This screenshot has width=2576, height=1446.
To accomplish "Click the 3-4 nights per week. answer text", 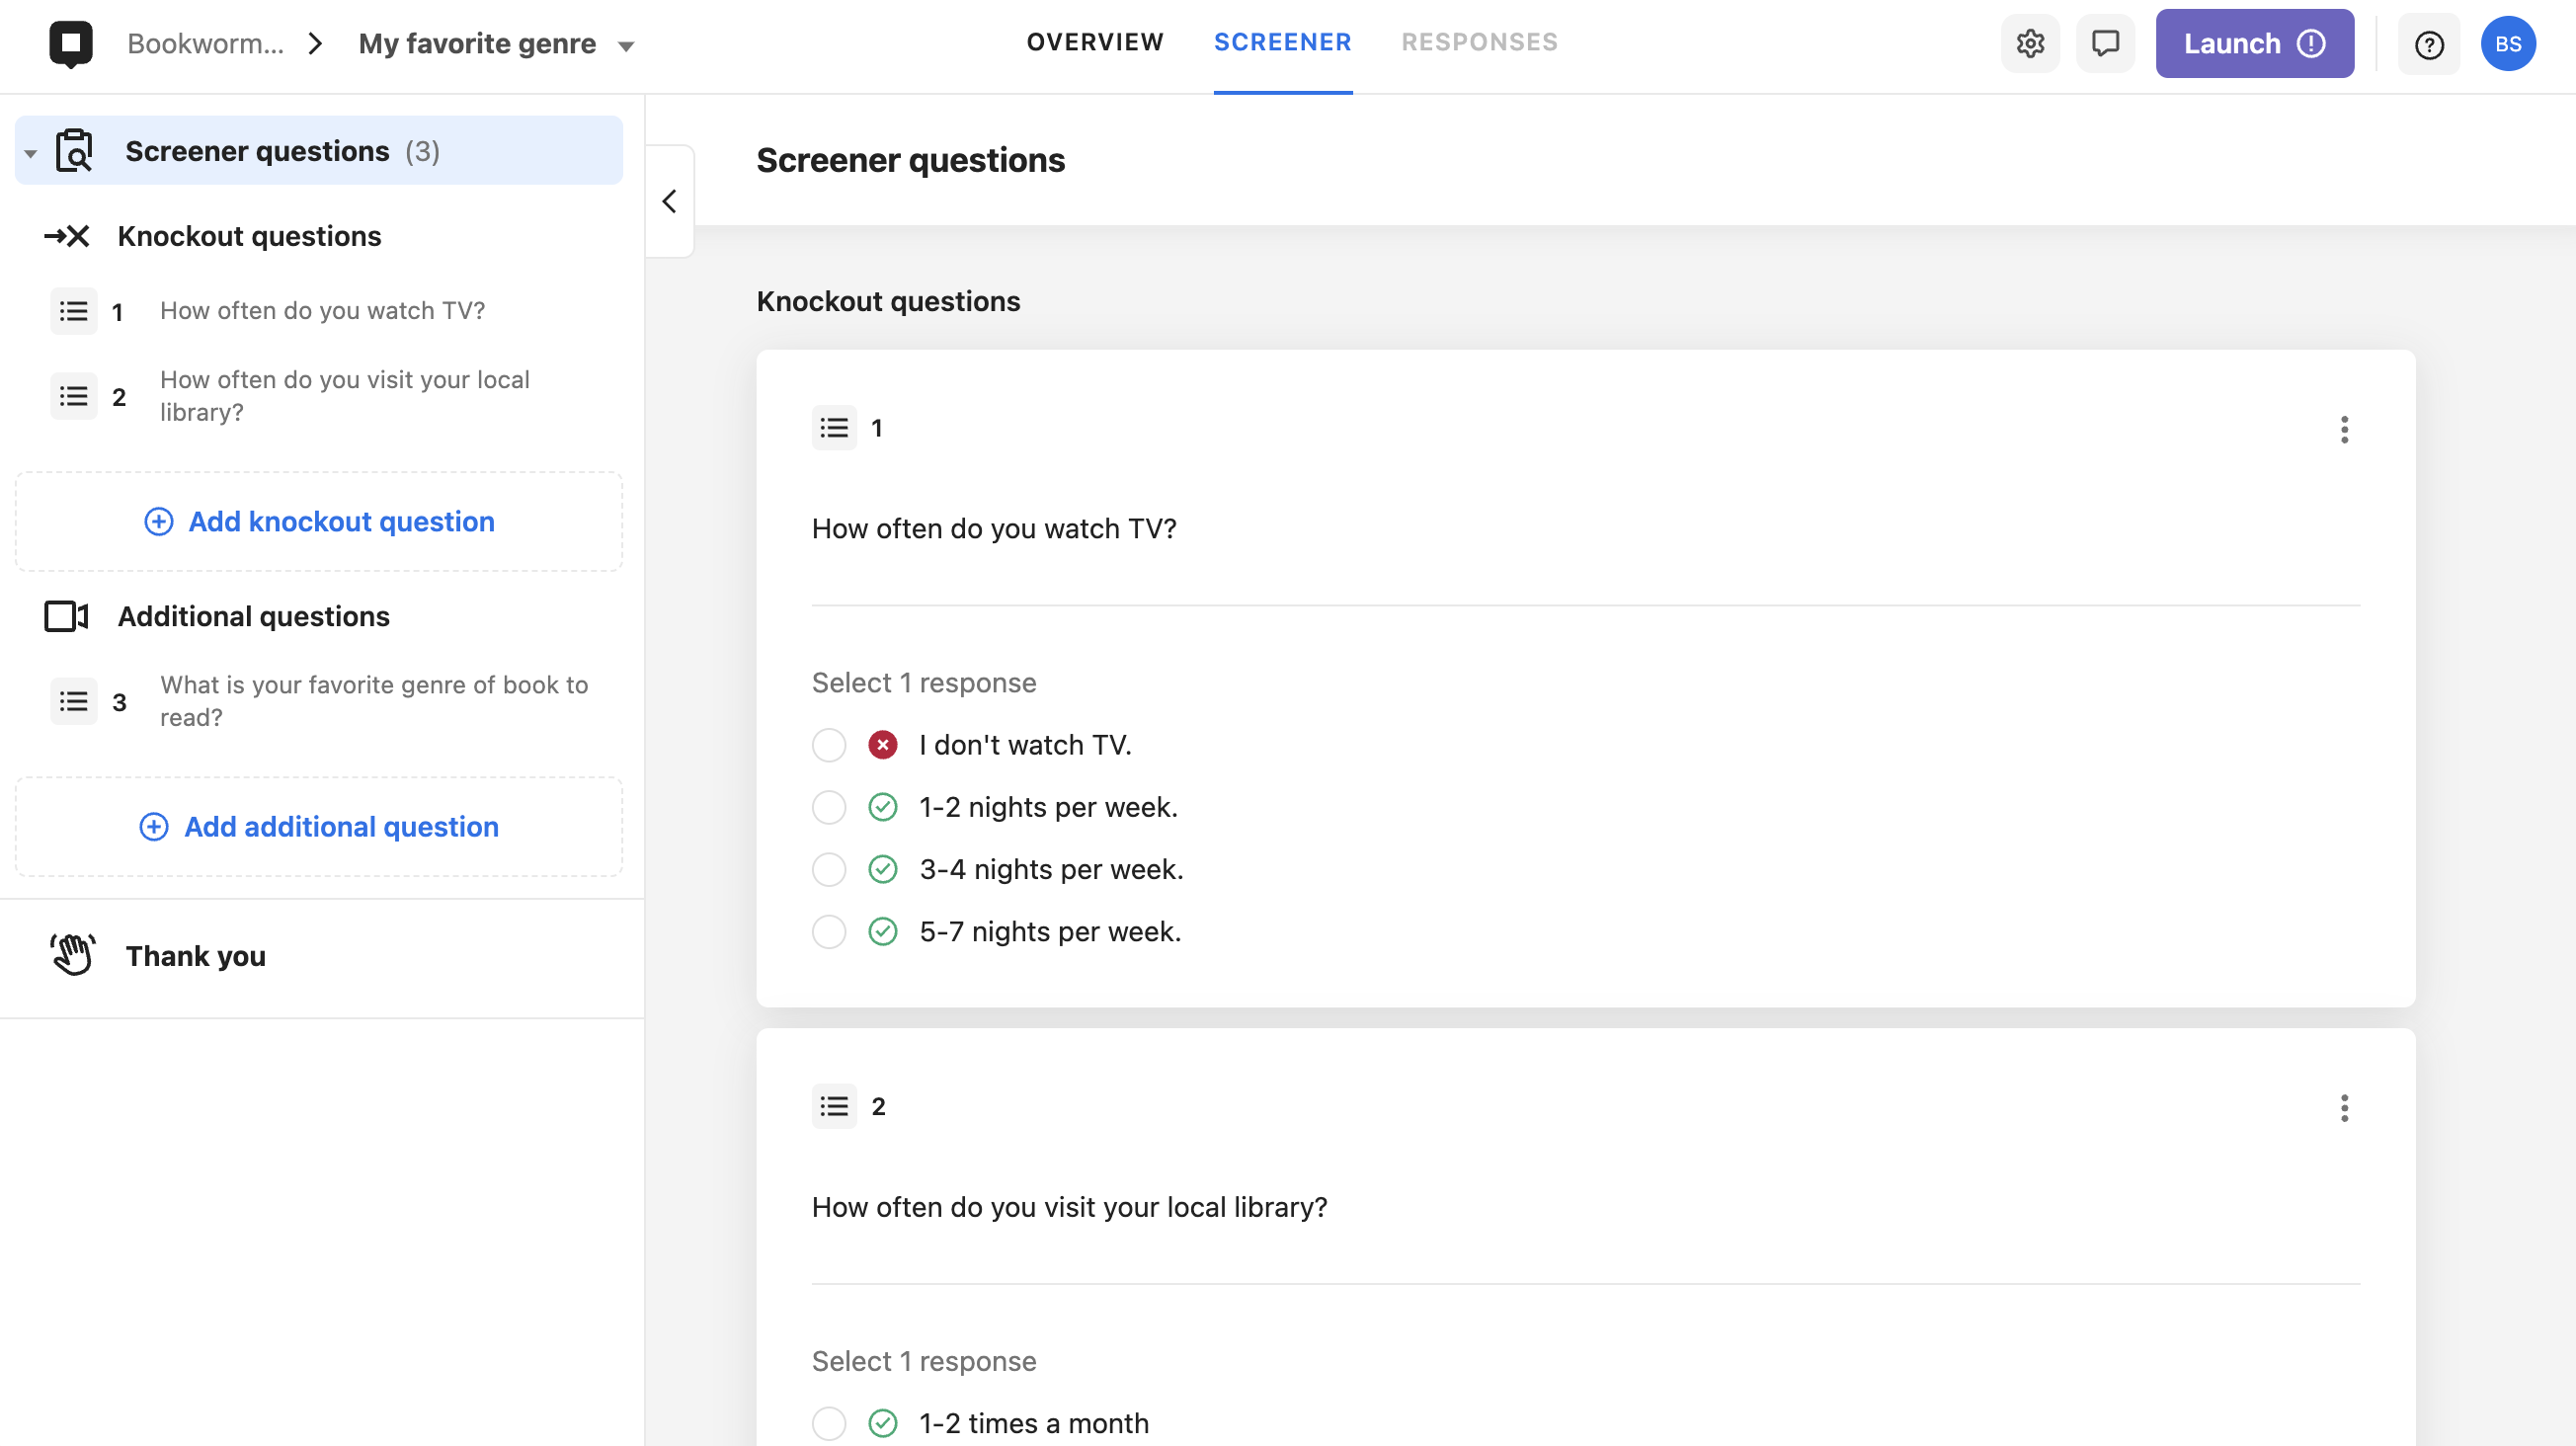I will 1051,869.
